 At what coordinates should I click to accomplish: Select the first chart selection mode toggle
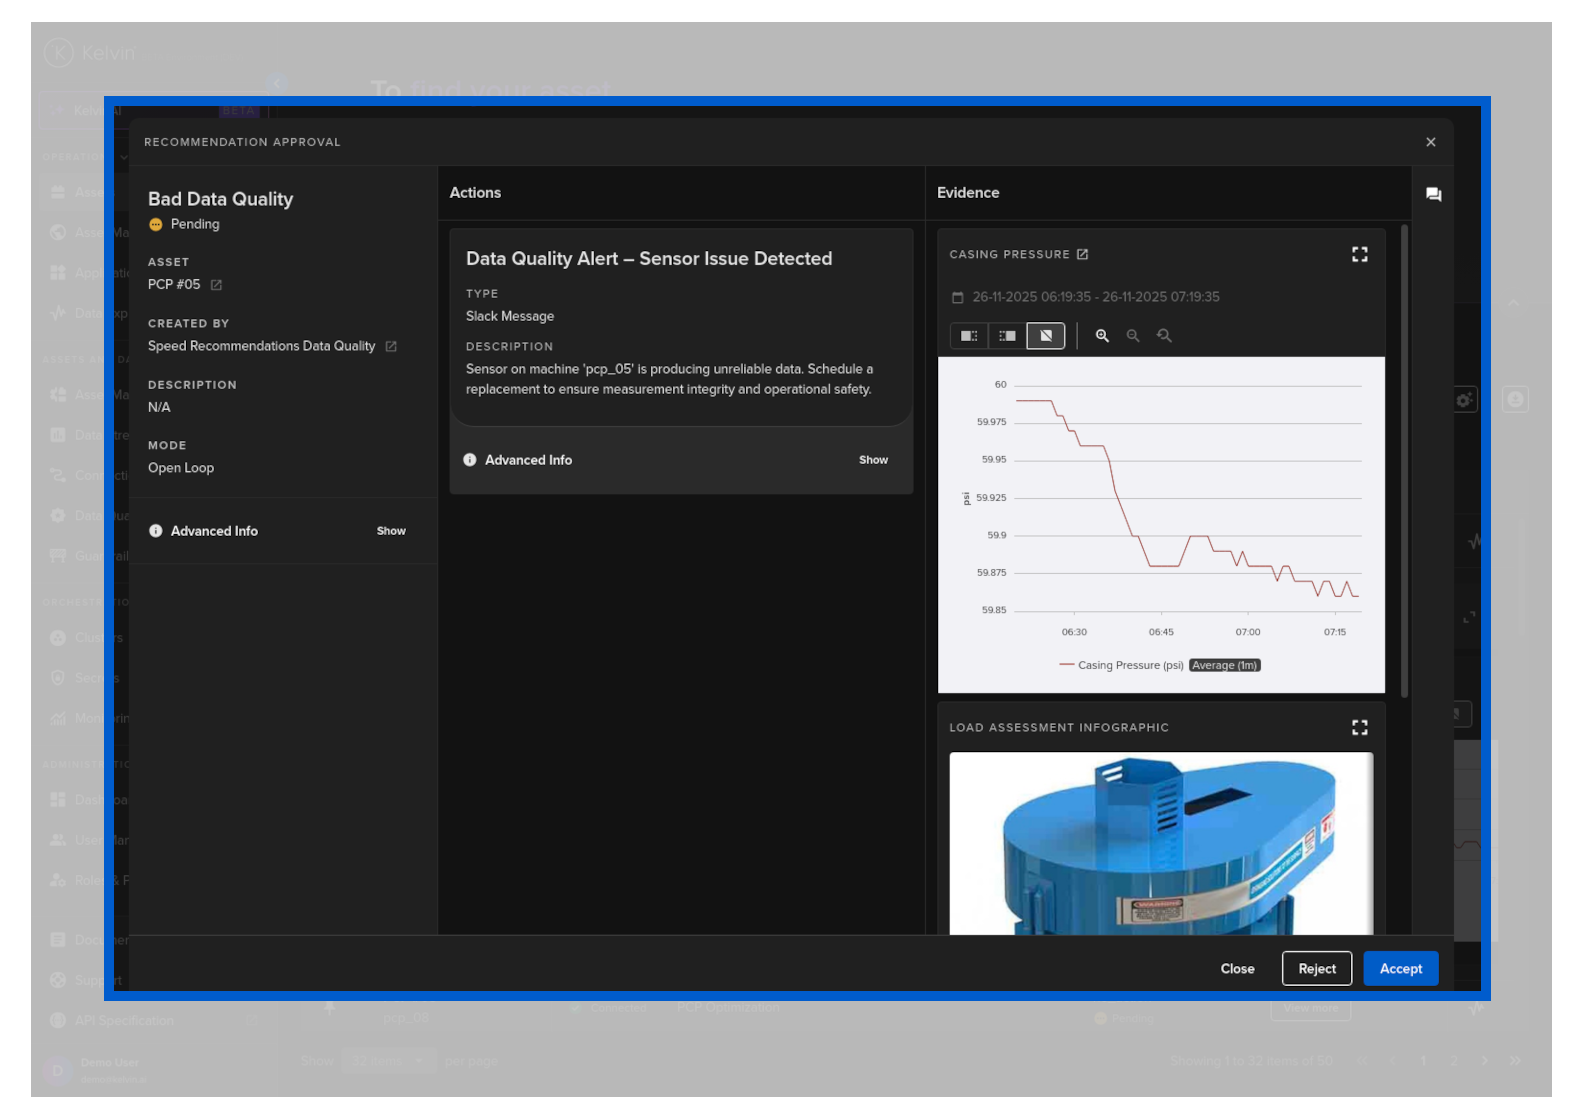pos(968,336)
